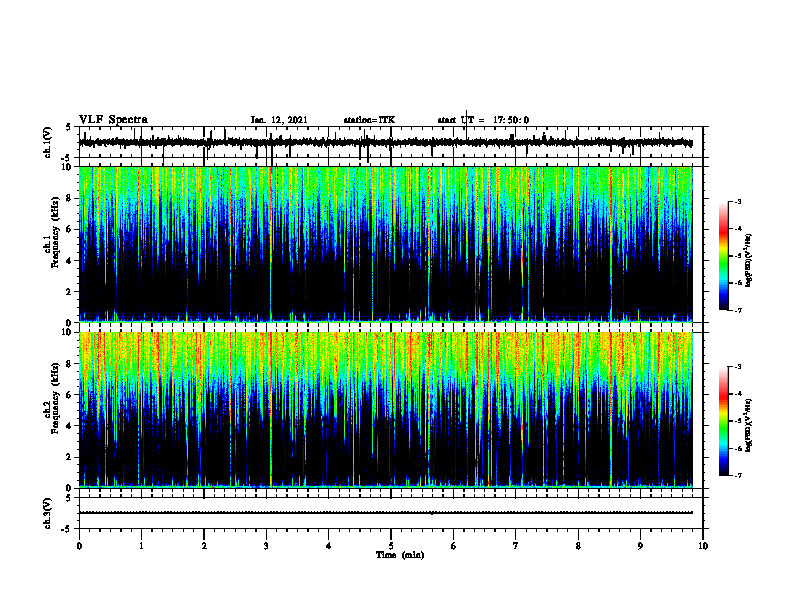Select the date label "Jan. 12, 2021"

click(x=279, y=120)
